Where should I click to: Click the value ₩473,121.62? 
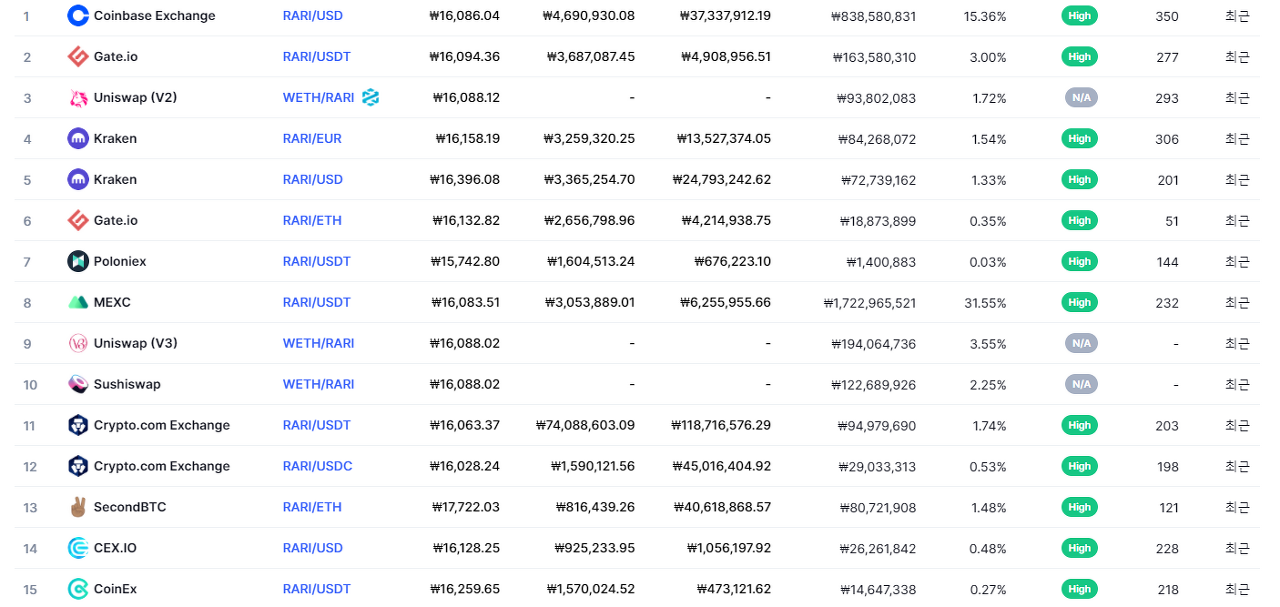point(733,590)
